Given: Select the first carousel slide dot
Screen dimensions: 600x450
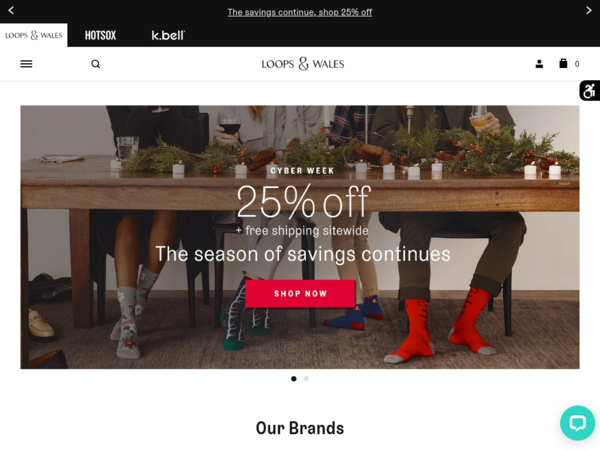Looking at the screenshot, I should tap(293, 379).
